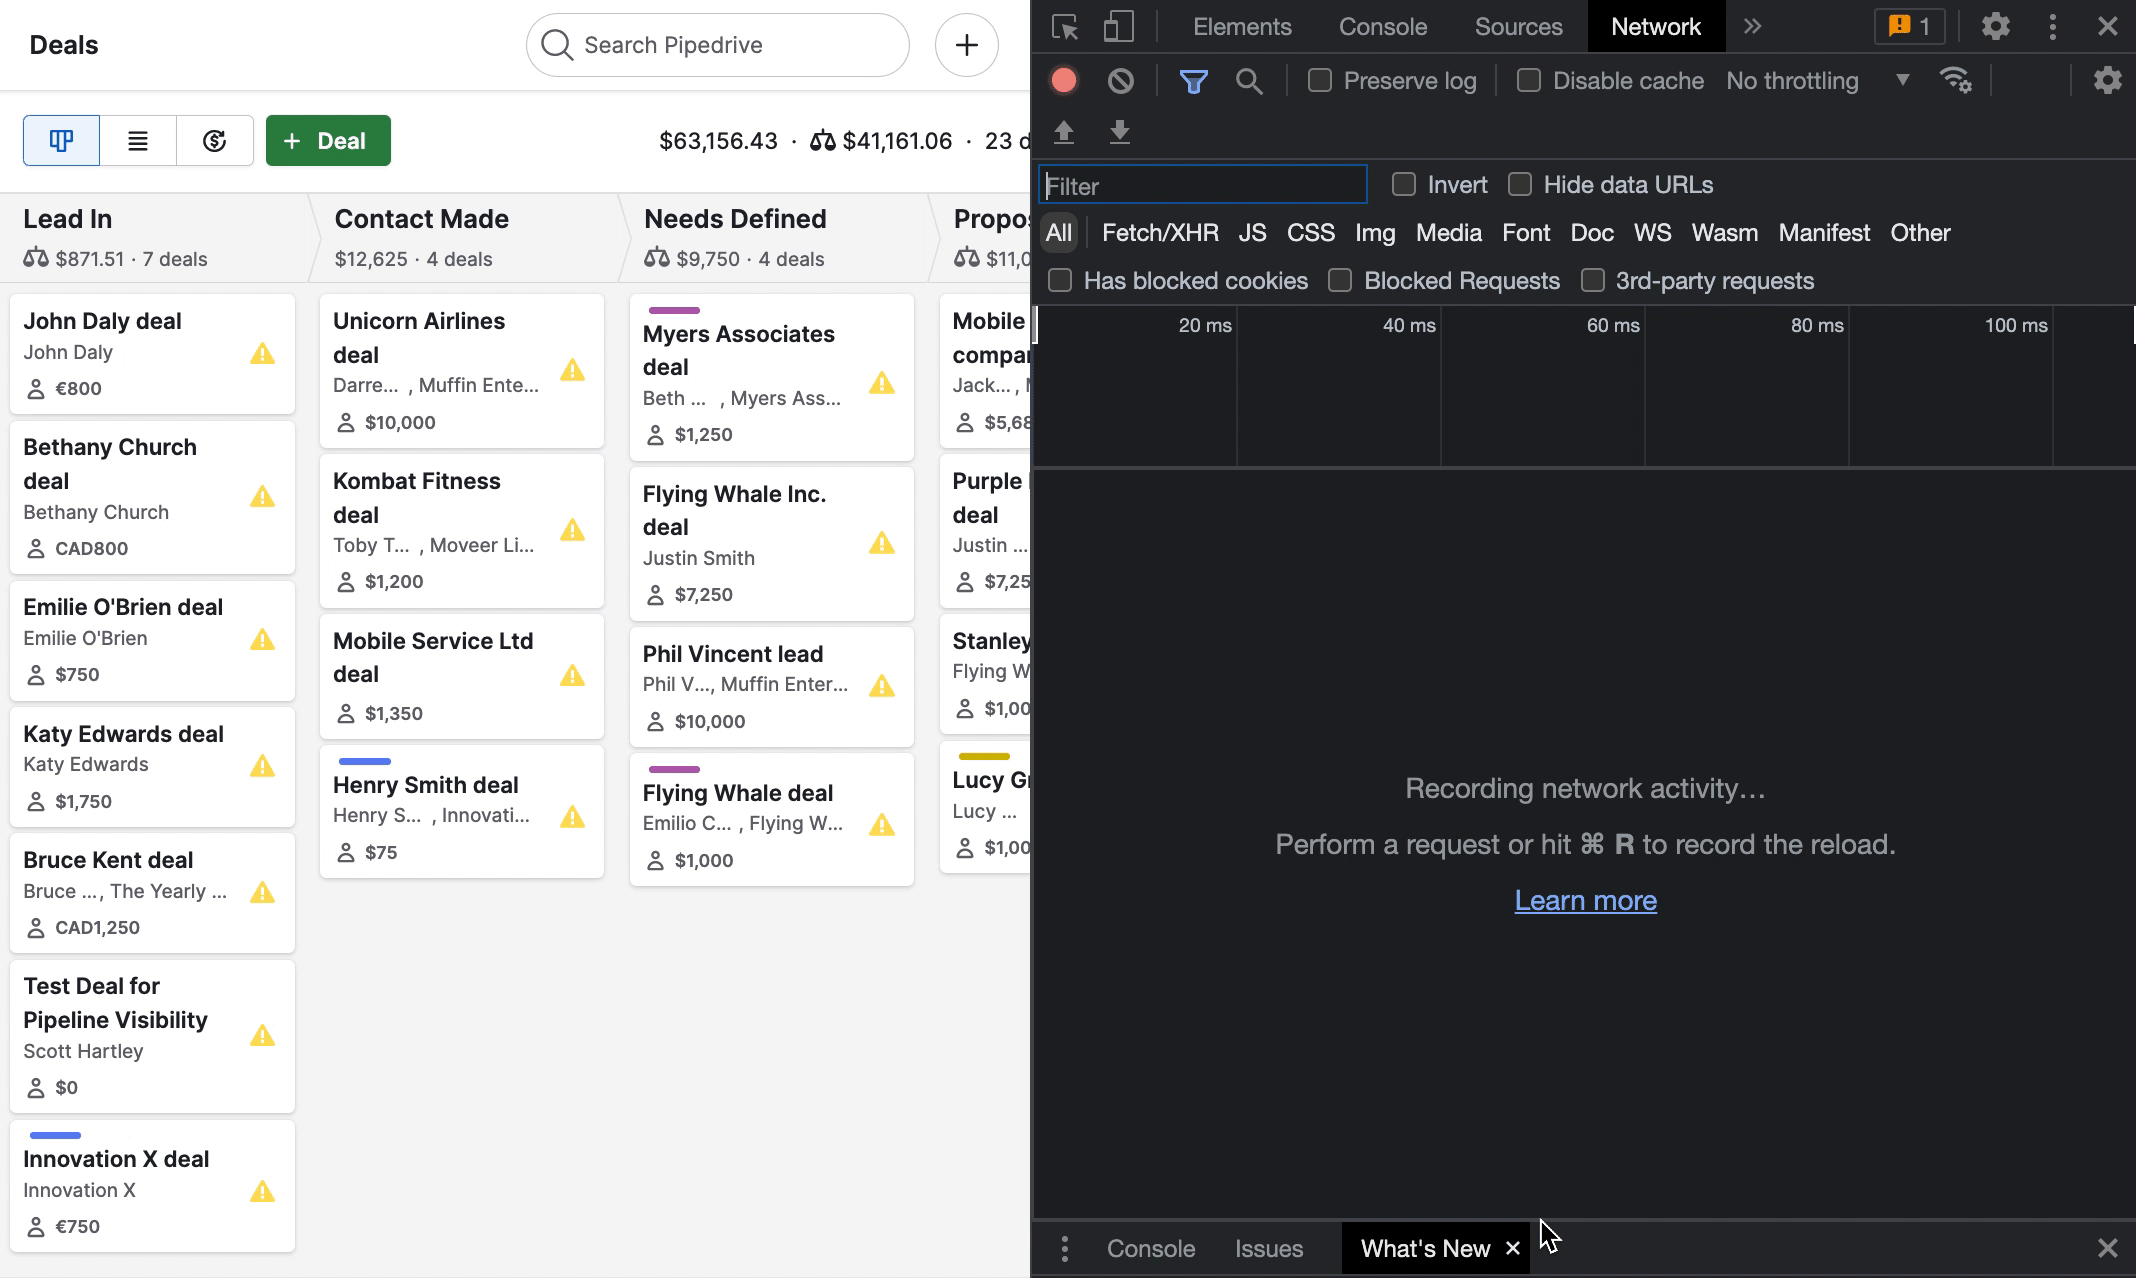Image resolution: width=2136 pixels, height=1278 pixels.
Task: Open network conditions wifi icon
Action: 1956,80
